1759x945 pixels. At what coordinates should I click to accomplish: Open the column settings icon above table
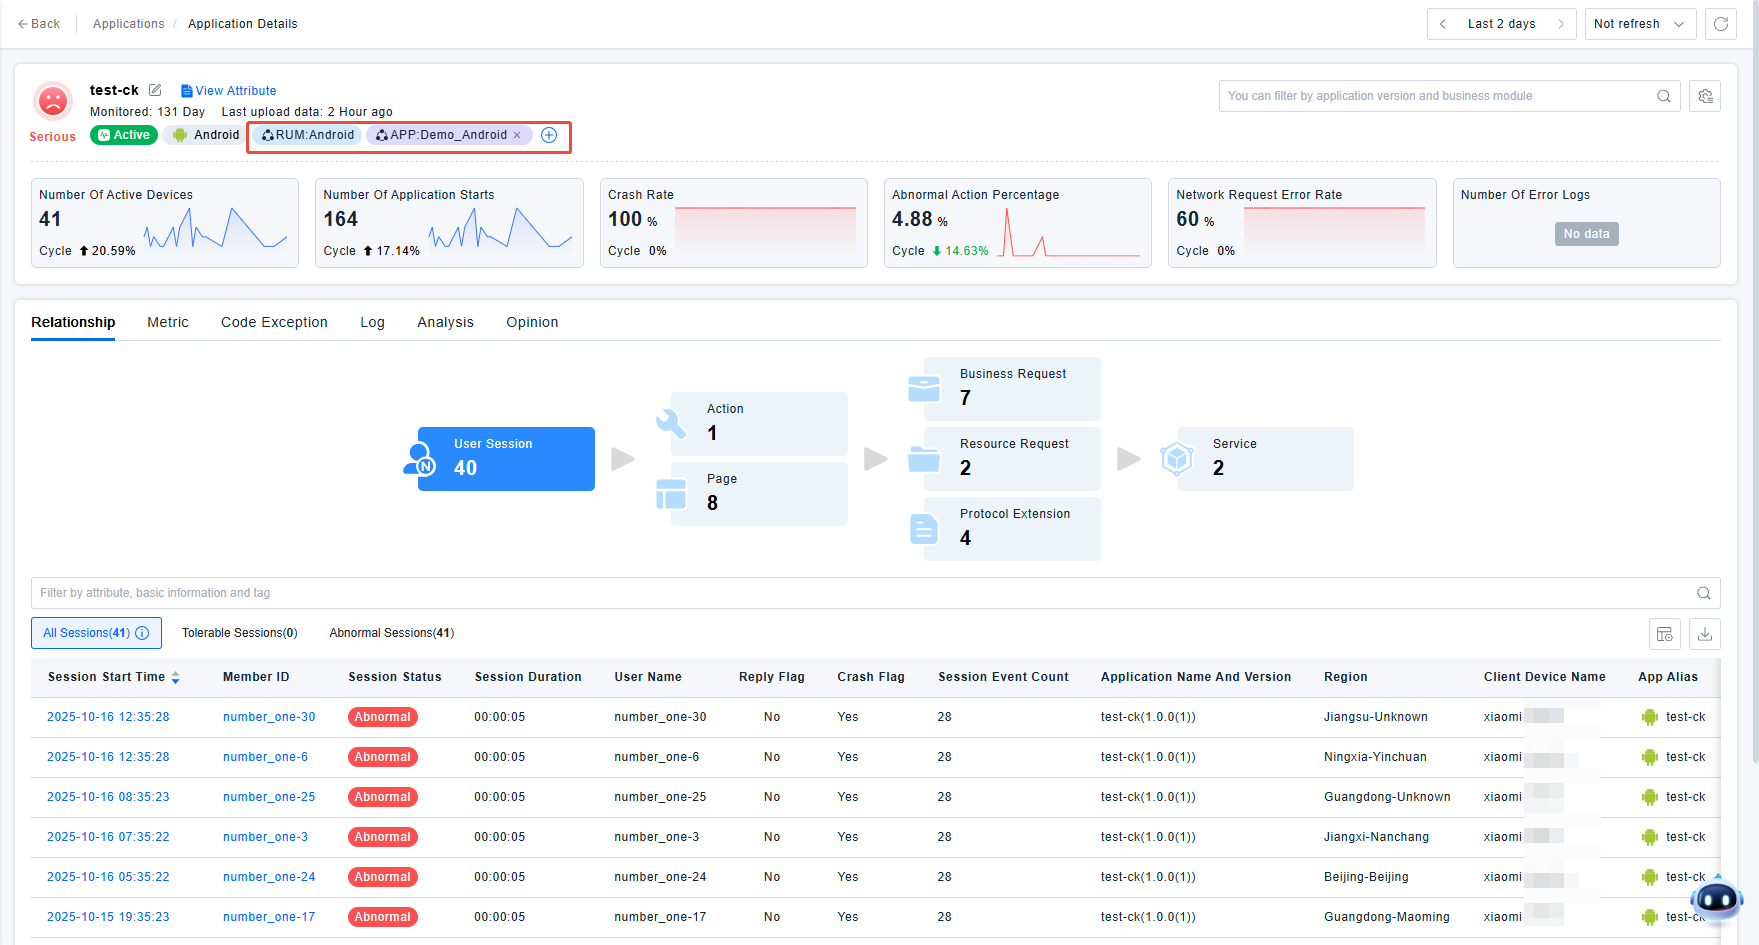click(1665, 634)
